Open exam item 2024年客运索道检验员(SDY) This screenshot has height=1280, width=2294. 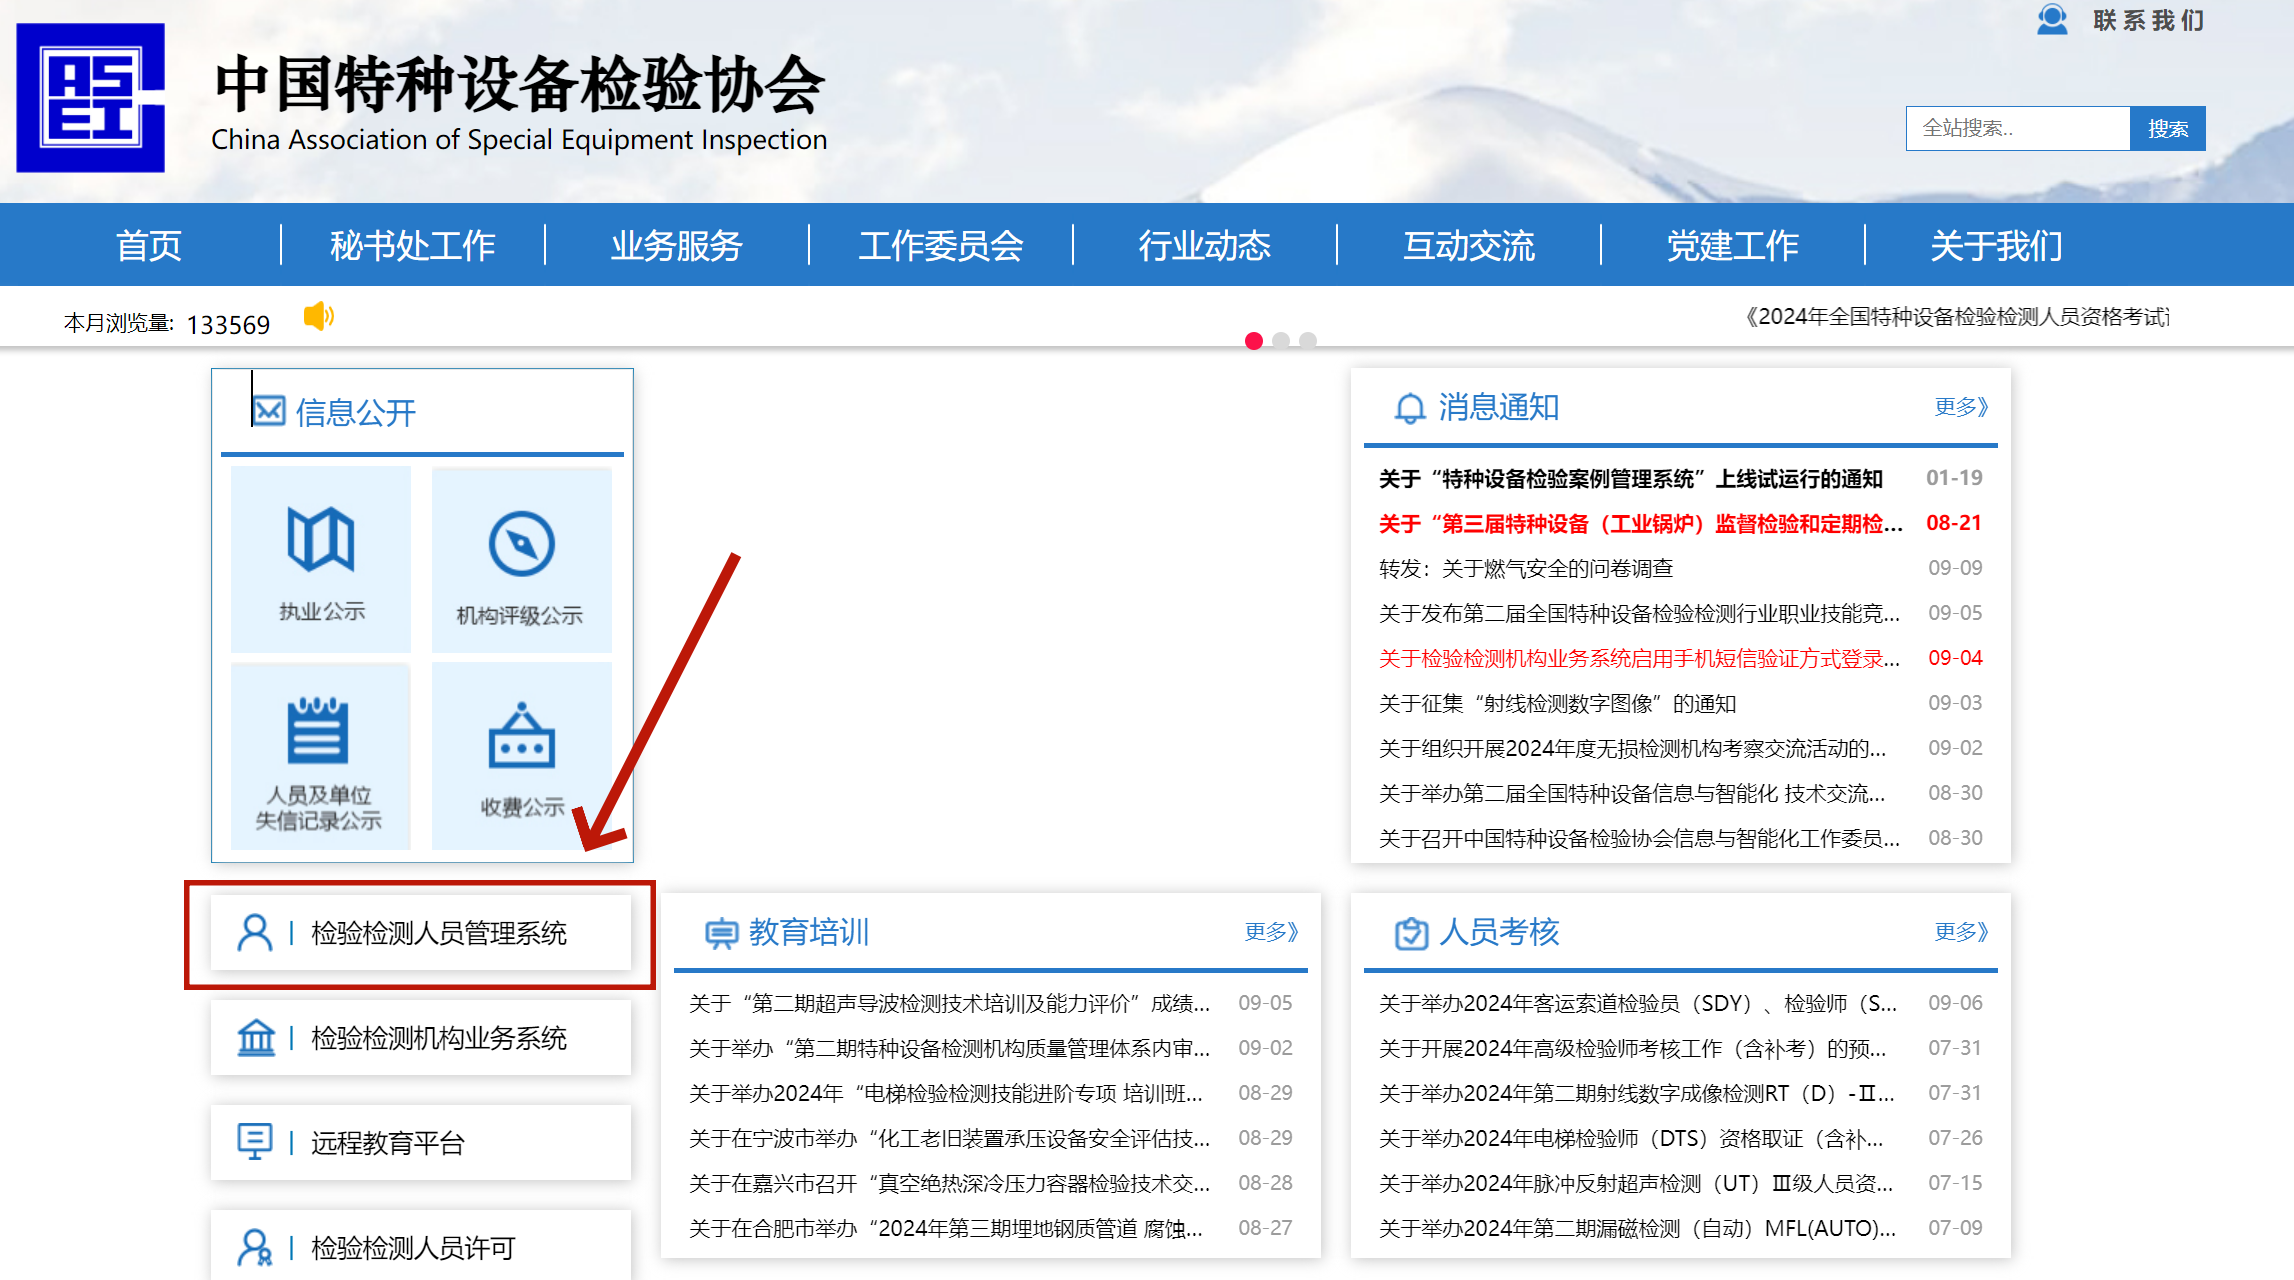coord(1637,1003)
